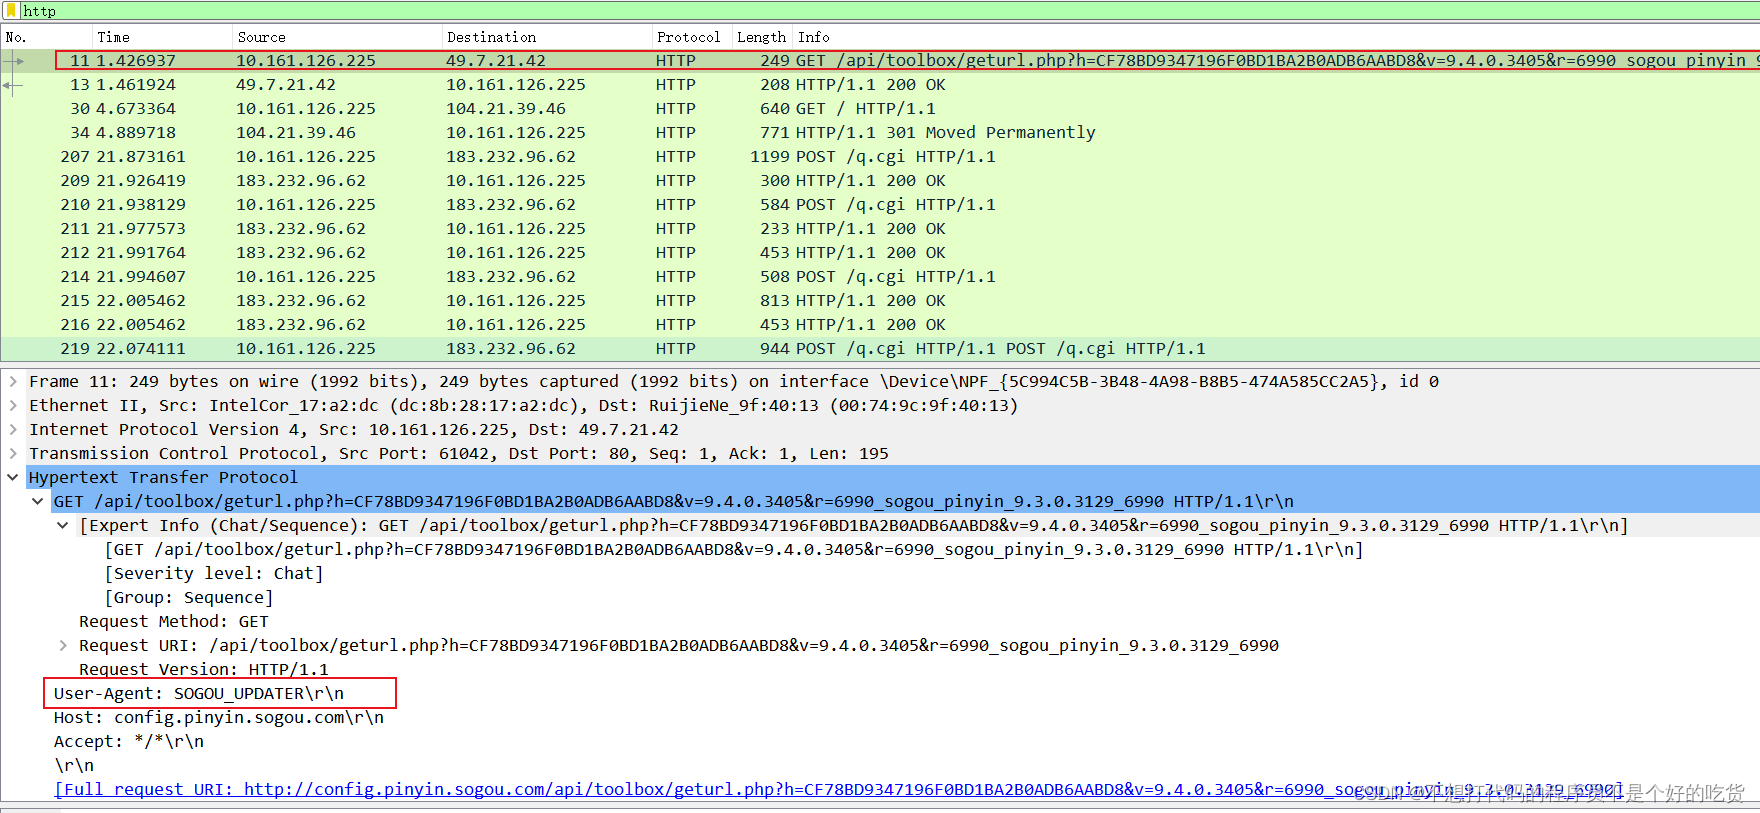Screen dimensions: 1760x813
Task: Select packet 211 at time 21.977573
Action: 880,228
